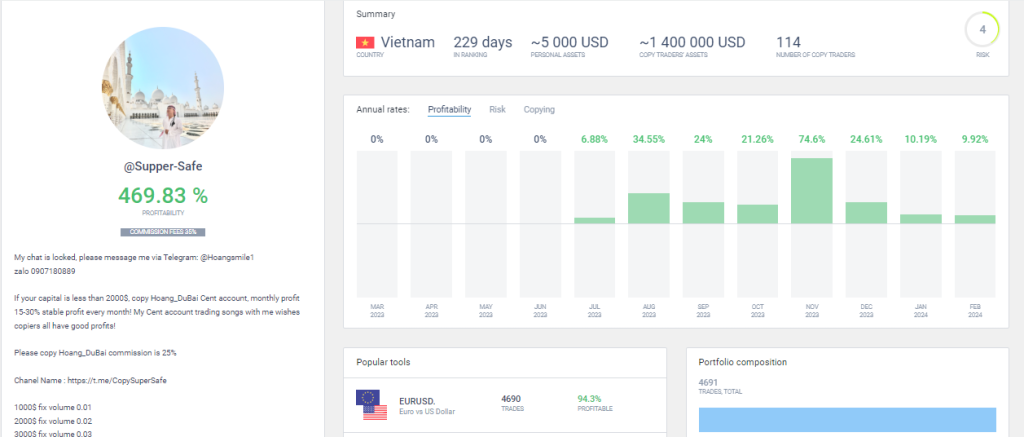Click the February 2024 chart bar
Image resolution: width=1024 pixels, height=437 pixels.
pyautogui.click(x=975, y=219)
